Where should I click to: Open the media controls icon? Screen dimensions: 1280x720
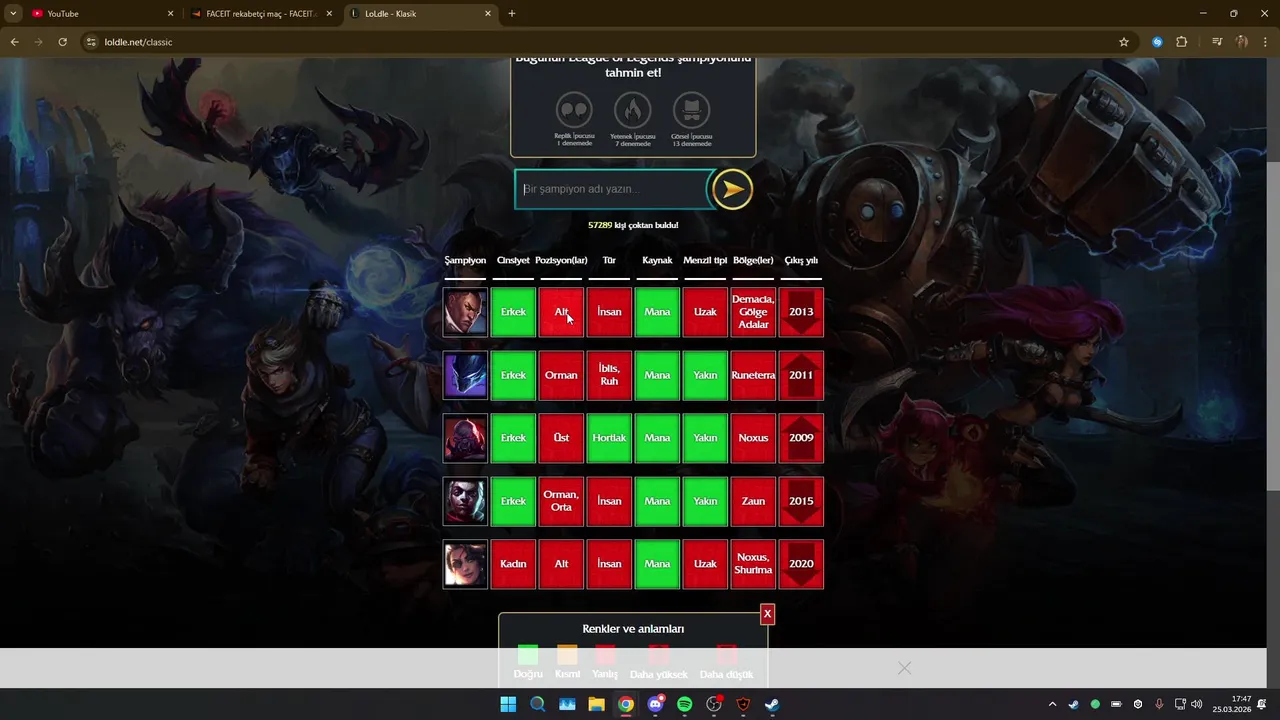click(1217, 42)
